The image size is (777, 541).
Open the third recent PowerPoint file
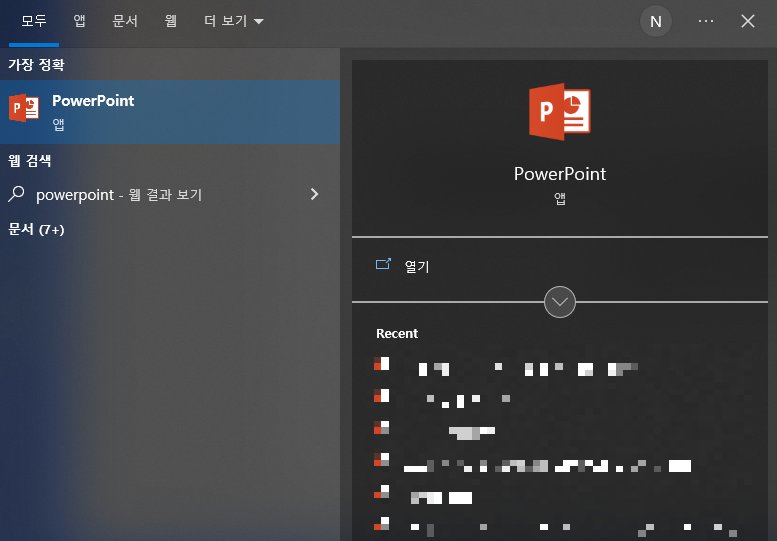(x=559, y=431)
